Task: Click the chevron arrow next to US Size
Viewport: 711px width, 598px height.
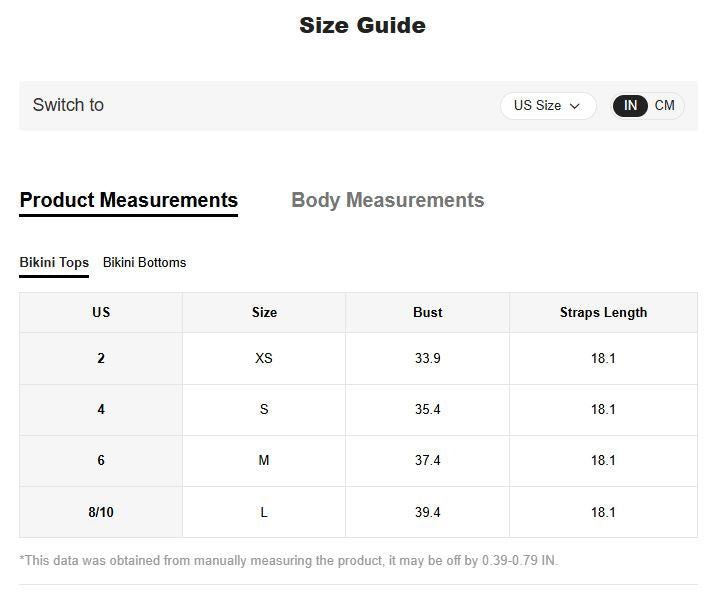Action: pos(575,106)
